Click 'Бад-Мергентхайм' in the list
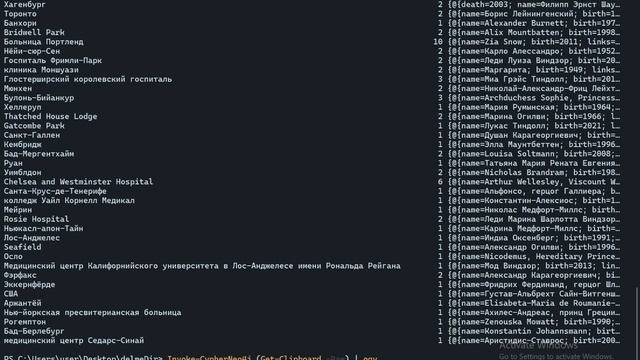This screenshot has height=360, width=640. point(39,154)
